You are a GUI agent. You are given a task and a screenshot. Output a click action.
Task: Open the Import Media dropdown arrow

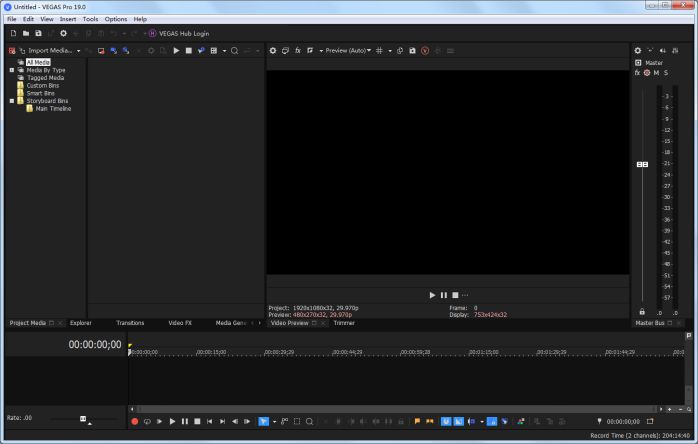tap(78, 51)
